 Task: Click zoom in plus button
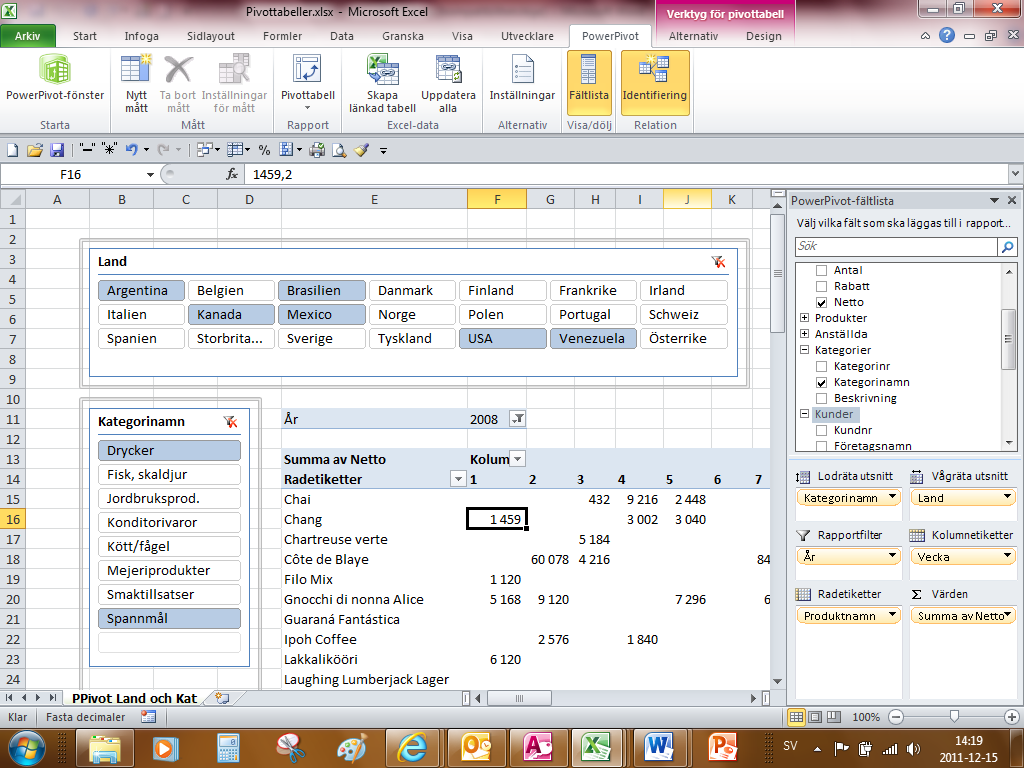1012,717
